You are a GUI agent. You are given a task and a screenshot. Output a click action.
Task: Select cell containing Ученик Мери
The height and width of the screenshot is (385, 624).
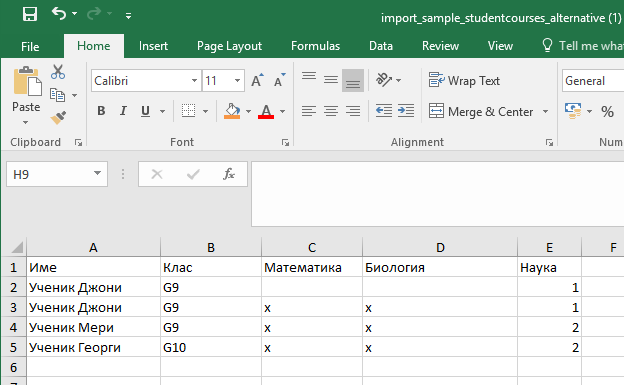[x=93, y=327]
